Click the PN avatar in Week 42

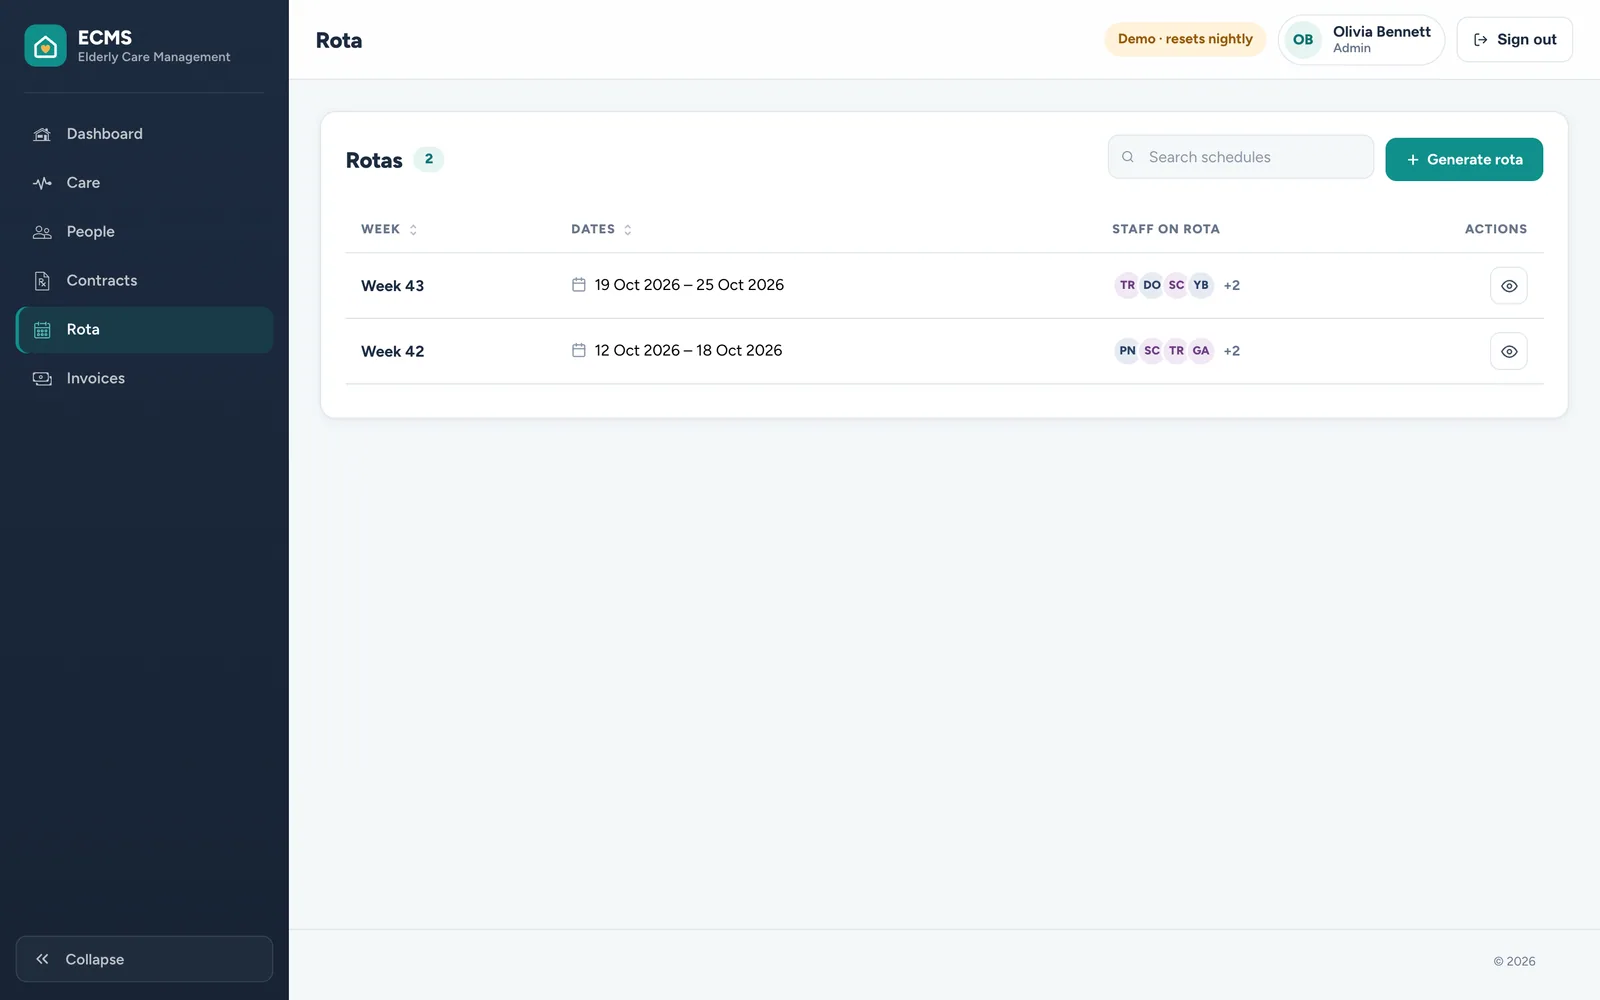tap(1127, 351)
